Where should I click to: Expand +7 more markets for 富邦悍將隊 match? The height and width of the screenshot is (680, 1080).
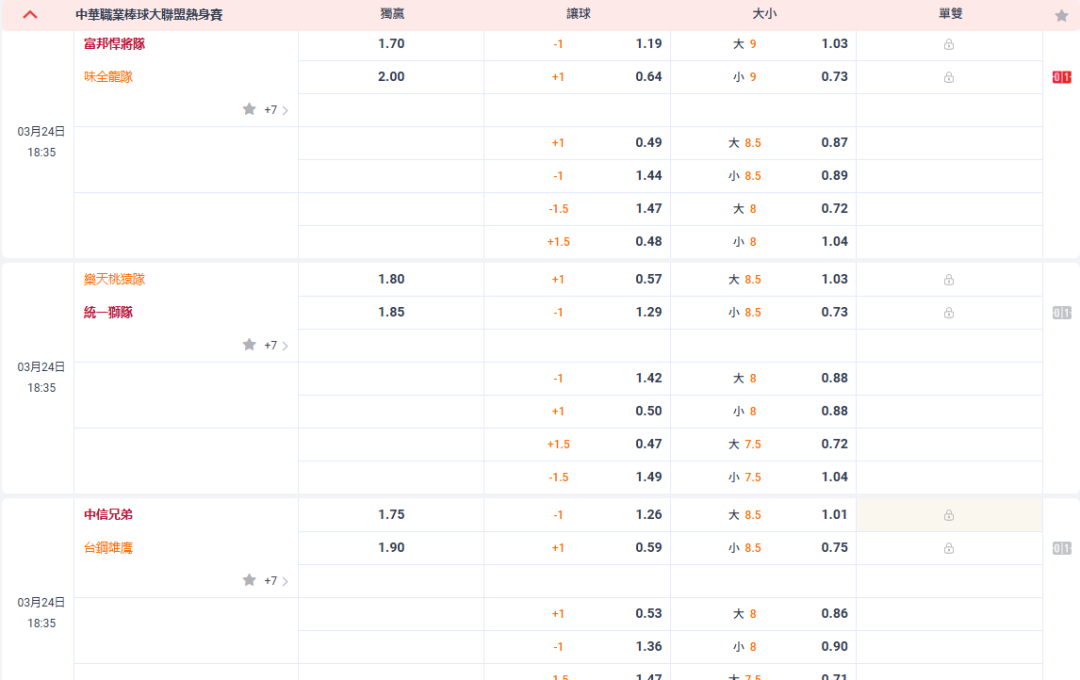tap(276, 110)
